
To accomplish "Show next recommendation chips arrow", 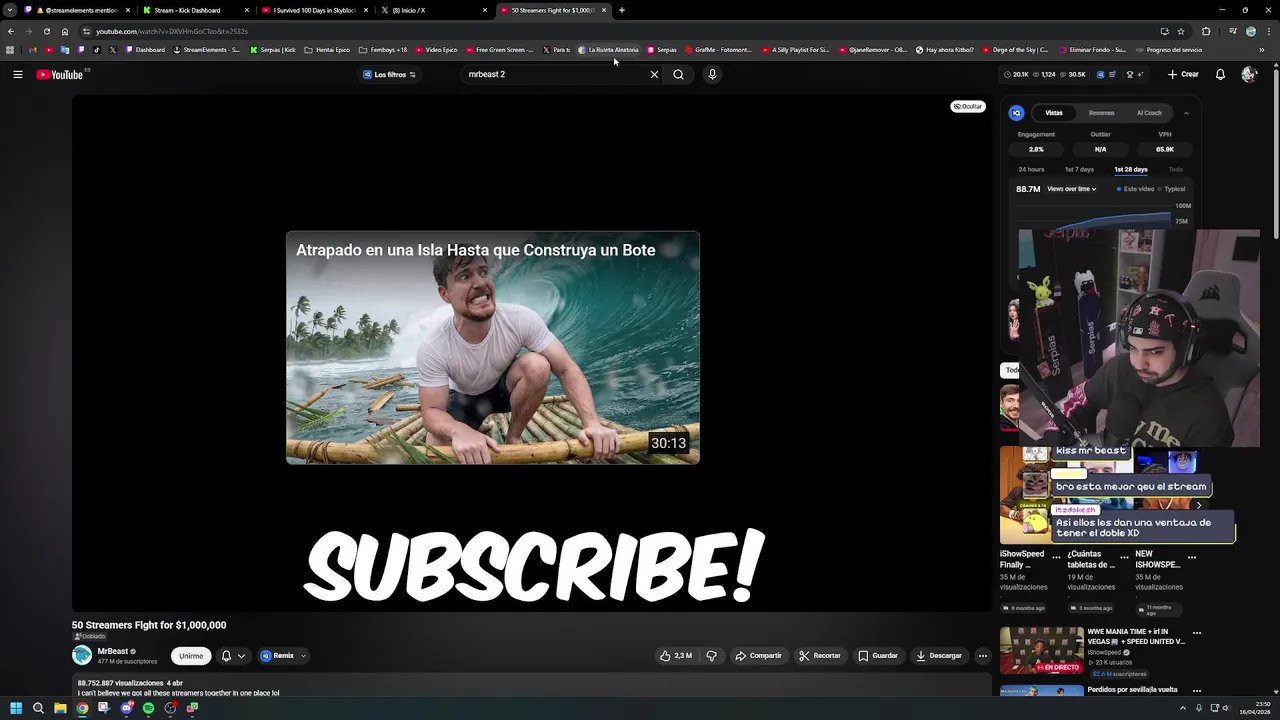I will click(x=1199, y=506).
